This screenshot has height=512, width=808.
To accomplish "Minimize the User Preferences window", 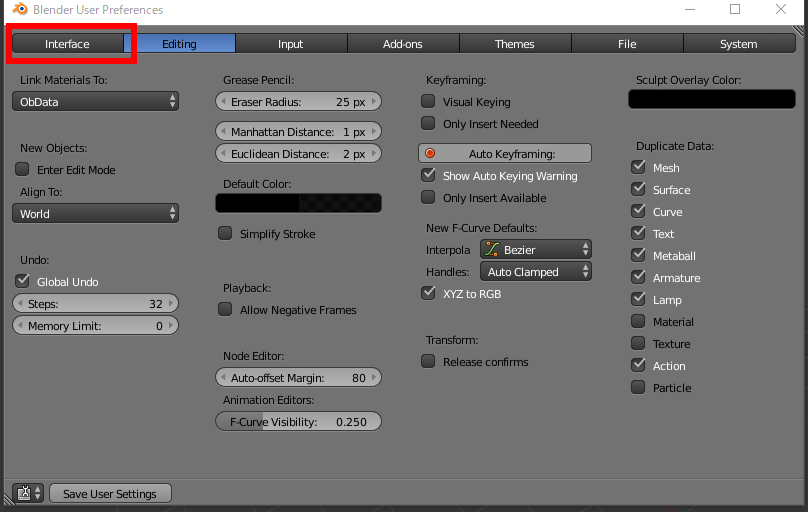I will click(689, 9).
